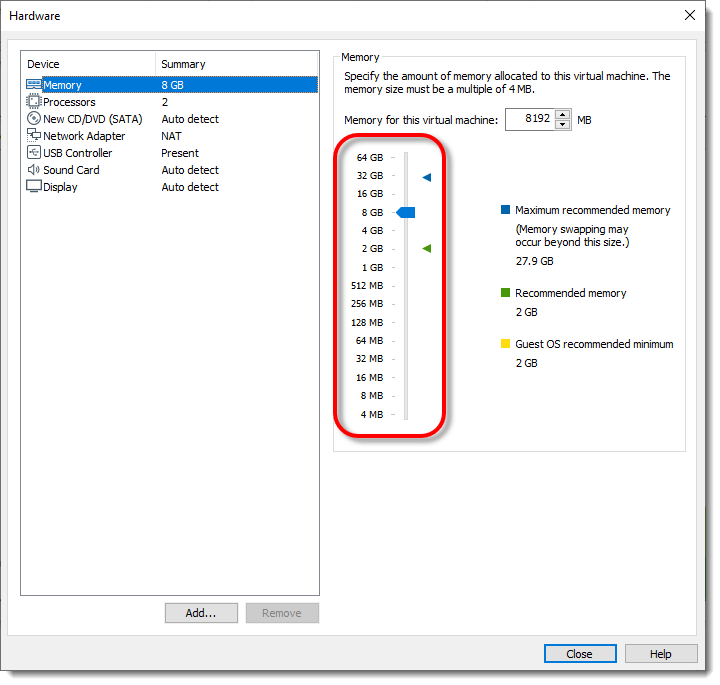
Task: Click the 16 GB slider label
Action: [x=370, y=194]
